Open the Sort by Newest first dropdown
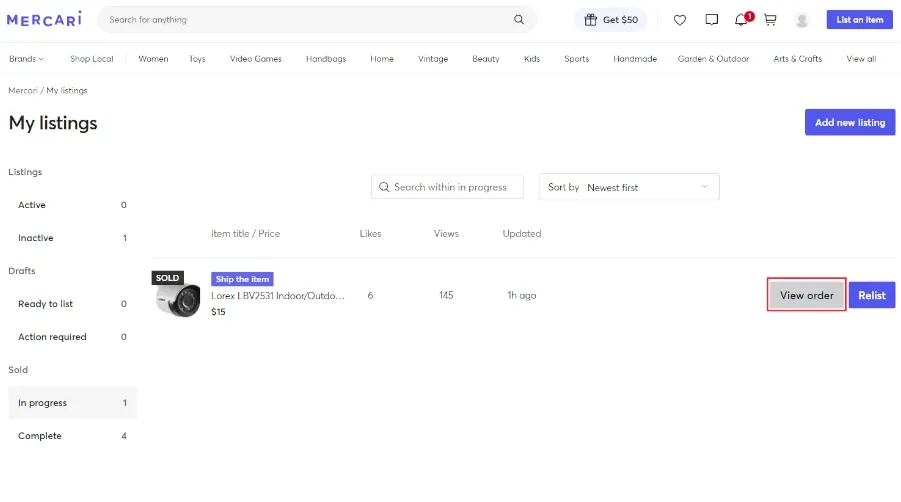901x502 pixels. coord(629,187)
